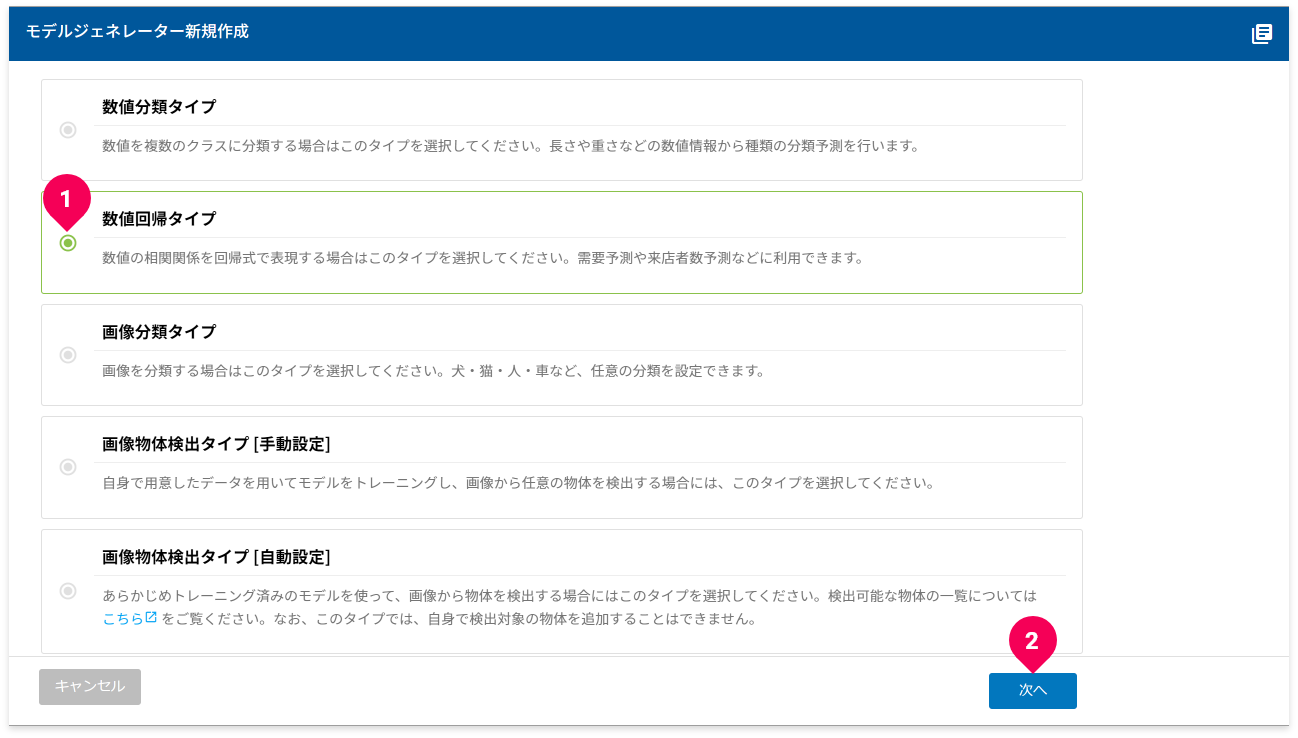Image resolution: width=1298 pixels, height=738 pixels.
Task: Open the こちら link for detectable objects
Action: pyautogui.click(x=129, y=619)
